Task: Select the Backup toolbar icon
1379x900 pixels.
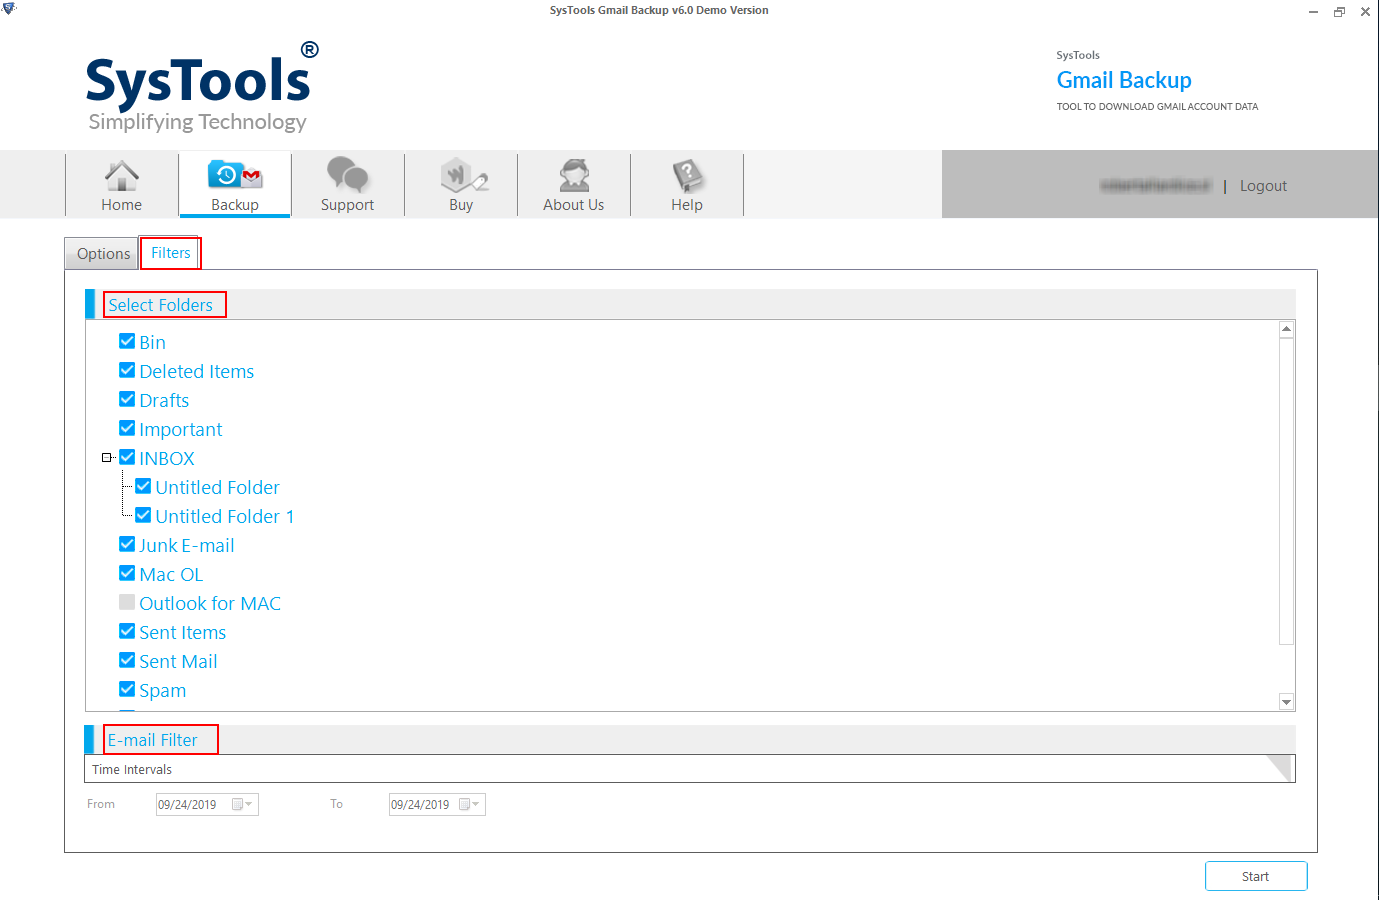Action: pyautogui.click(x=235, y=176)
